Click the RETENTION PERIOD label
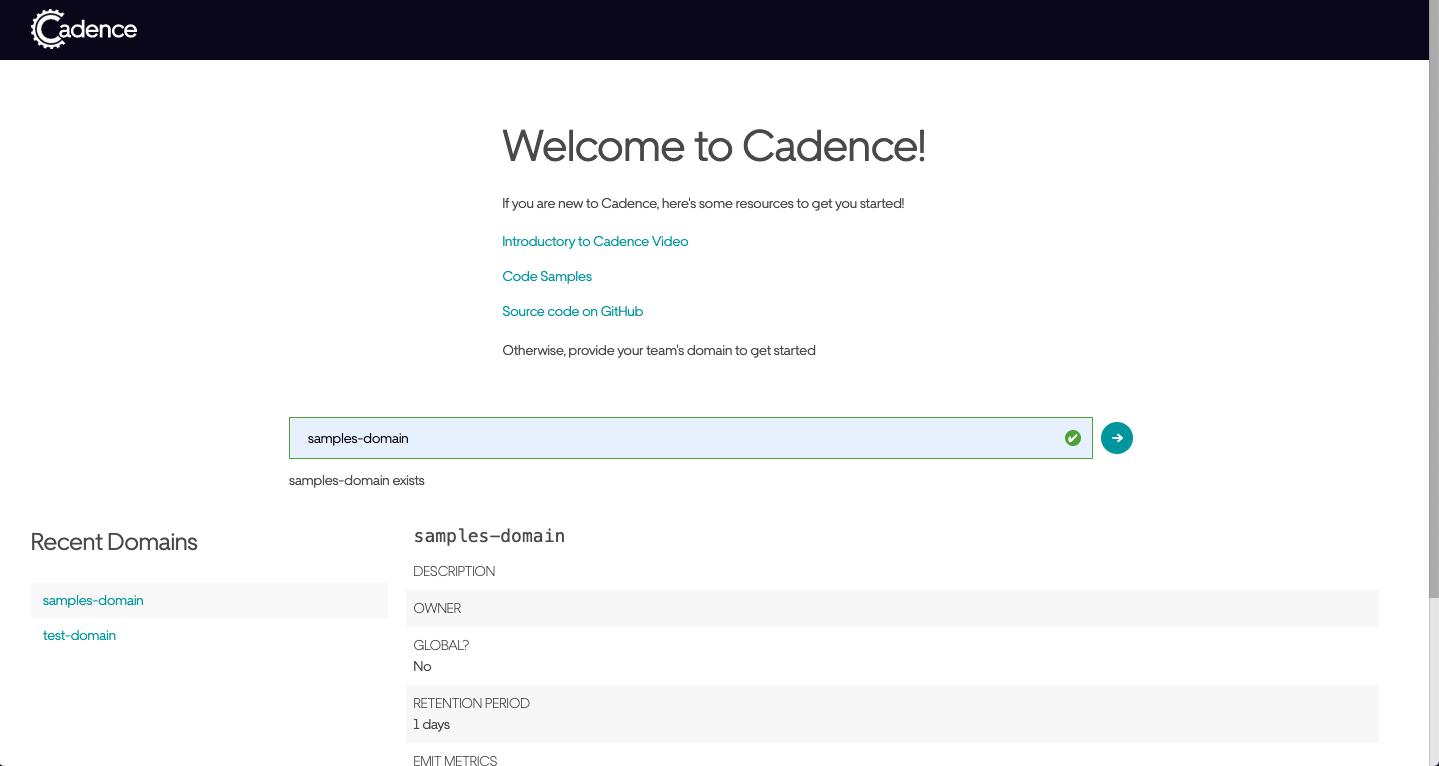Viewport: 1439px width, 766px height. 471,703
